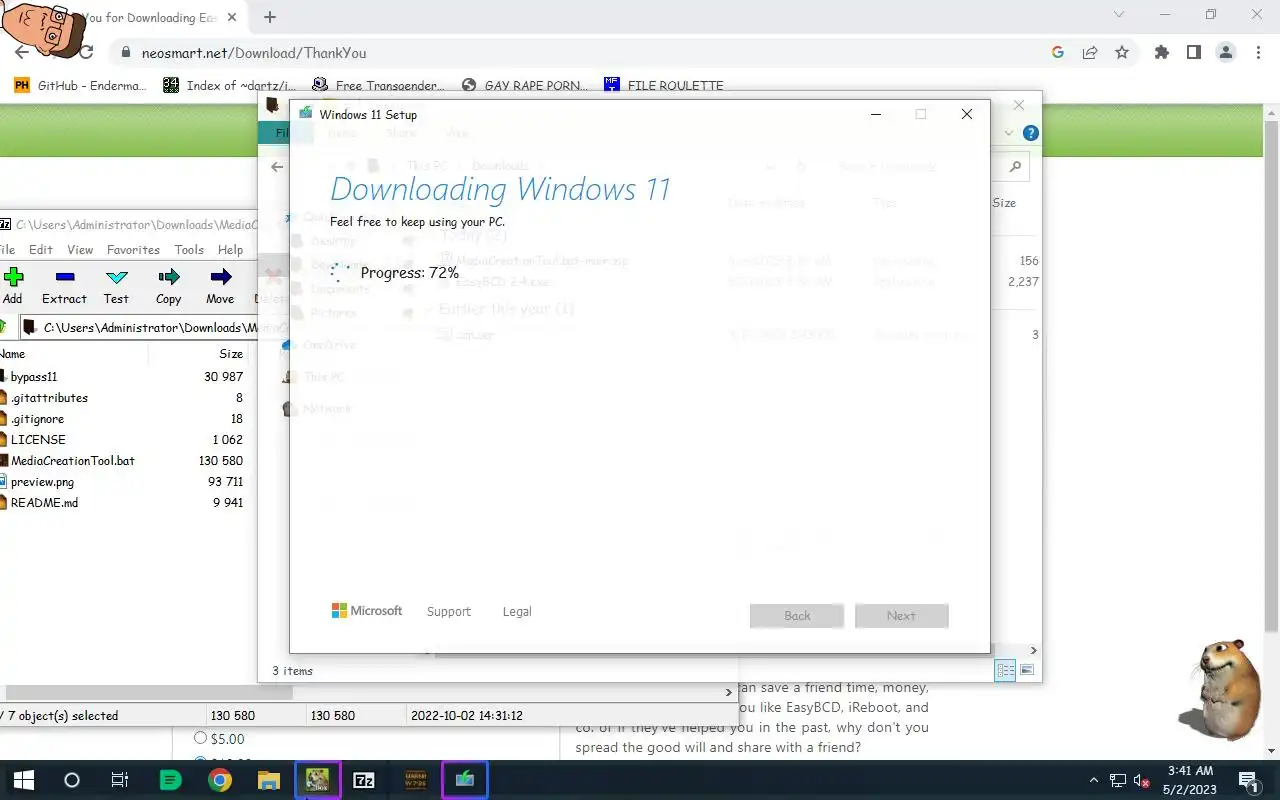Image resolution: width=1280 pixels, height=800 pixels.
Task: Select MediaCreationTool.bat in the 7-Zip list
Action: coord(72,461)
